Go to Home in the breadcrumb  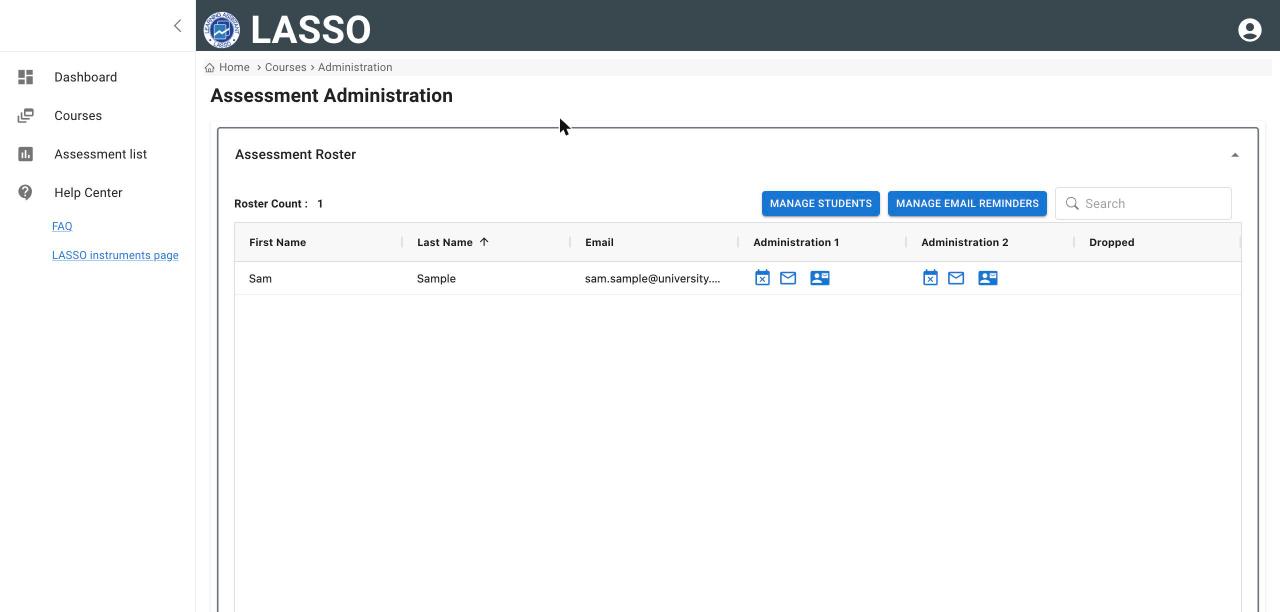[x=234, y=68]
